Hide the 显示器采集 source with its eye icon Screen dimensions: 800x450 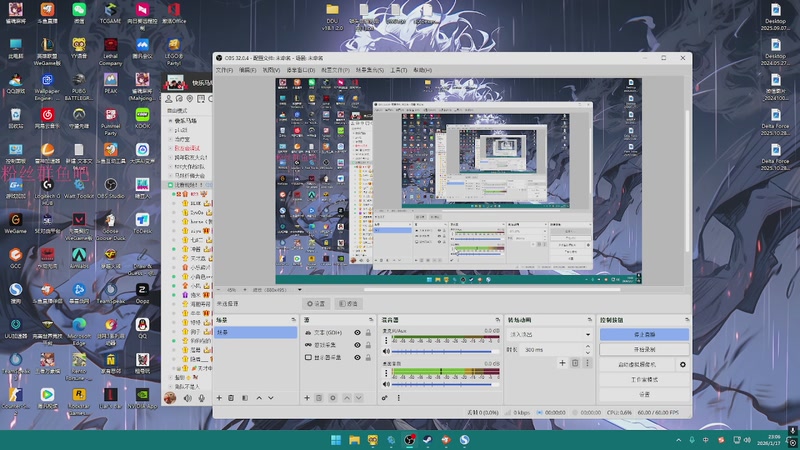pos(357,358)
